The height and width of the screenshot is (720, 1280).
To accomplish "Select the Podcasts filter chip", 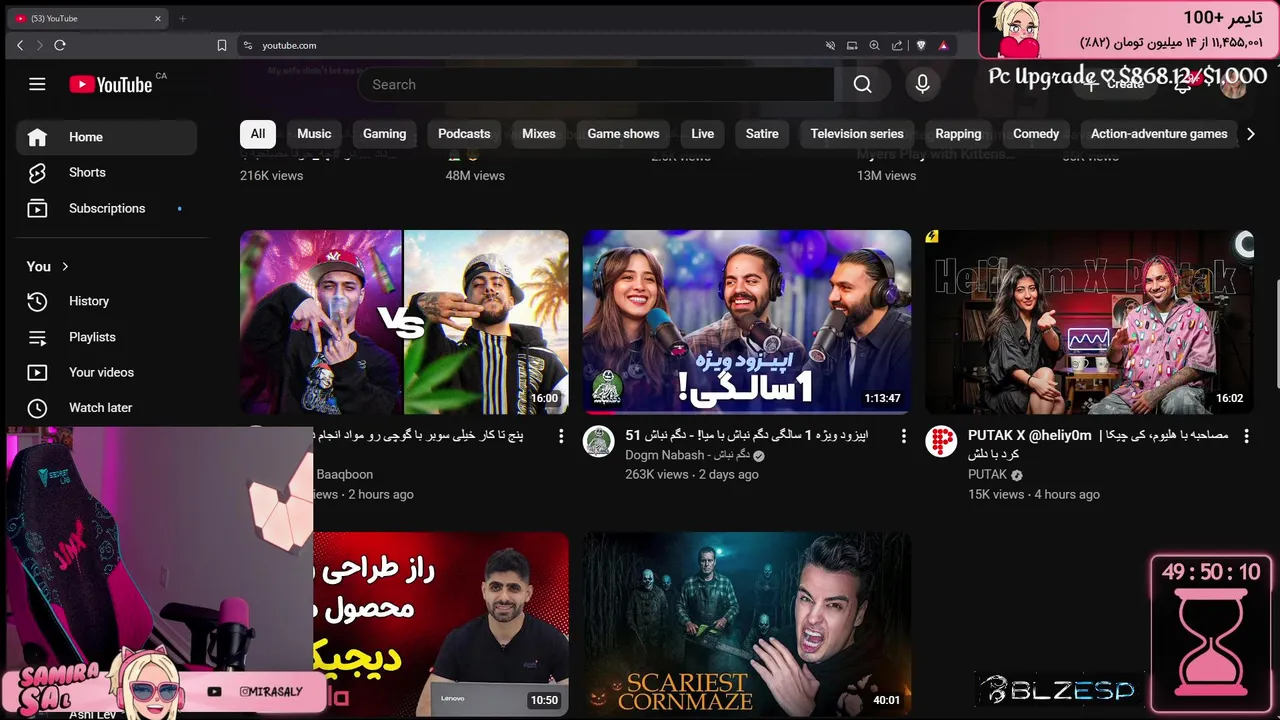I will pos(464,134).
